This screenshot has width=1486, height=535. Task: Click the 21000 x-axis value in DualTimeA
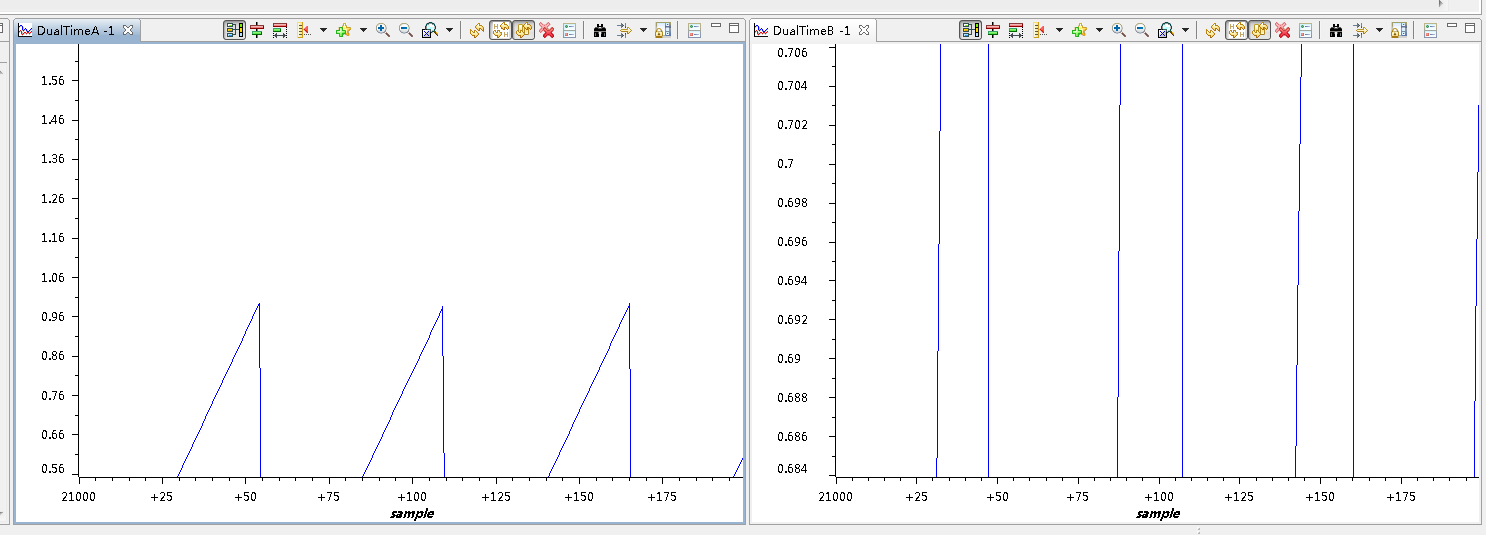pyautogui.click(x=78, y=496)
